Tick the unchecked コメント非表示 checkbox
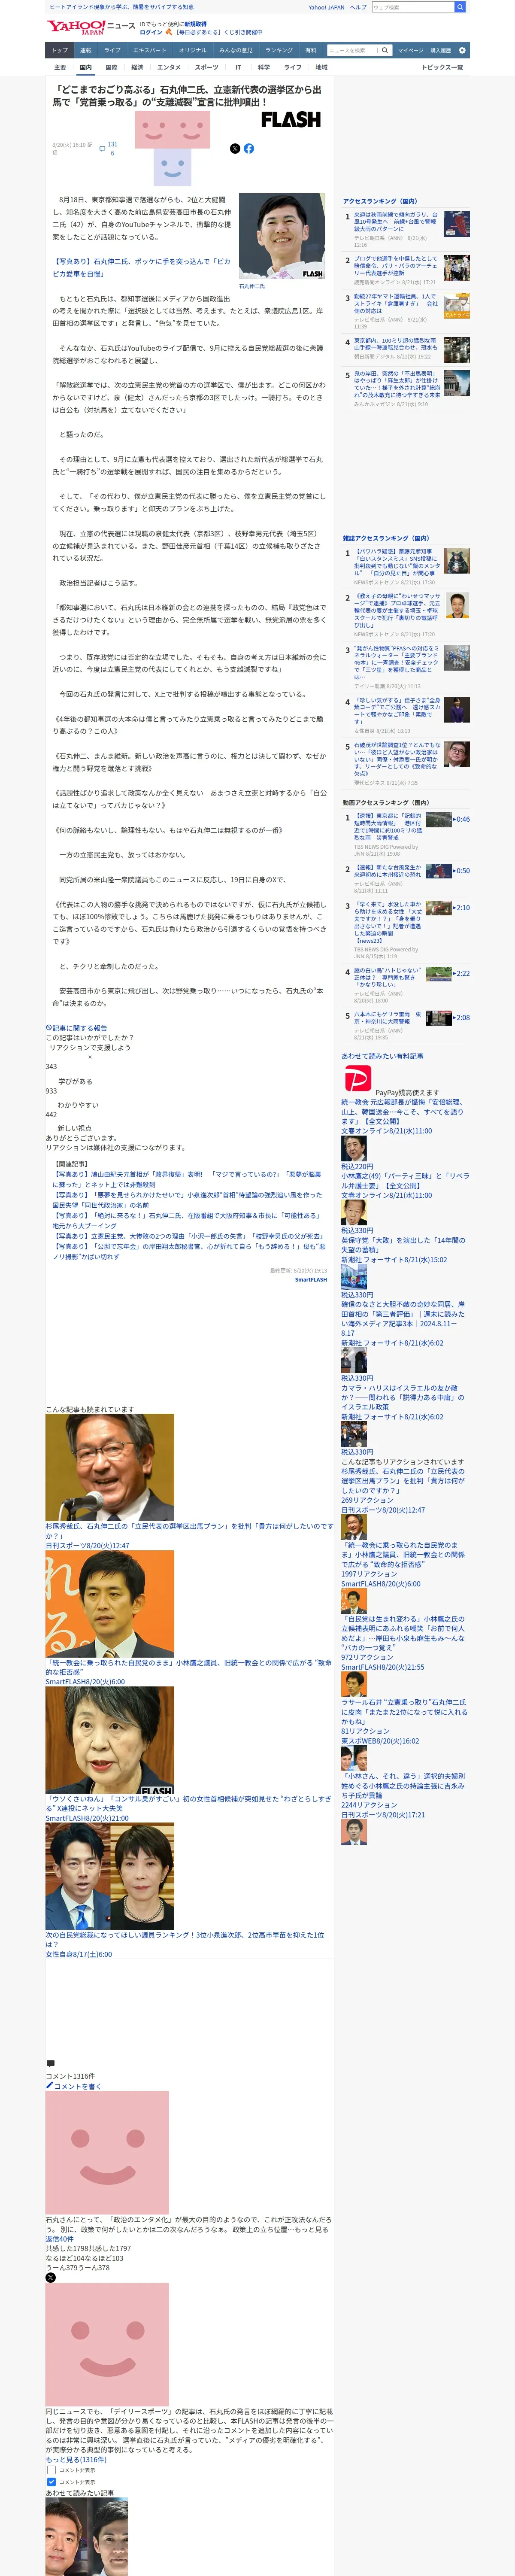The image size is (515, 2576). pos(51,2469)
